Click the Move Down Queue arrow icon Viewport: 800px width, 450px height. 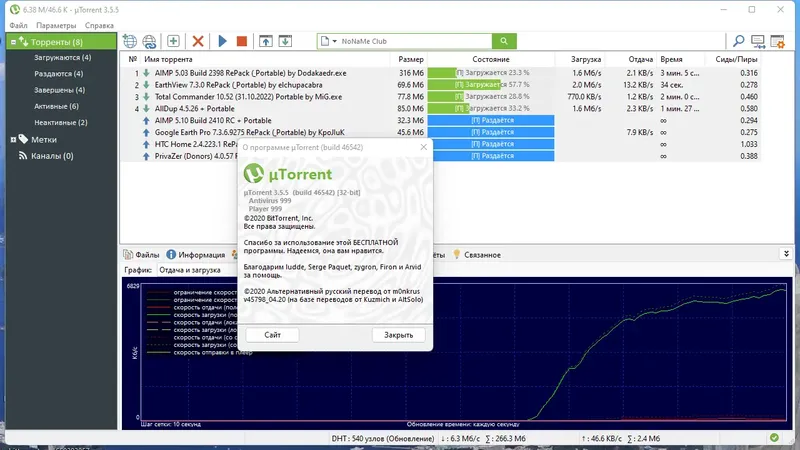285,41
